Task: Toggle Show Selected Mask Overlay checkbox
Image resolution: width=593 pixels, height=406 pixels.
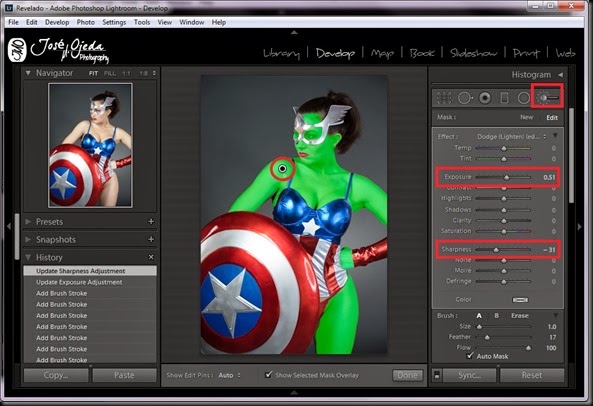Action: [x=269, y=375]
